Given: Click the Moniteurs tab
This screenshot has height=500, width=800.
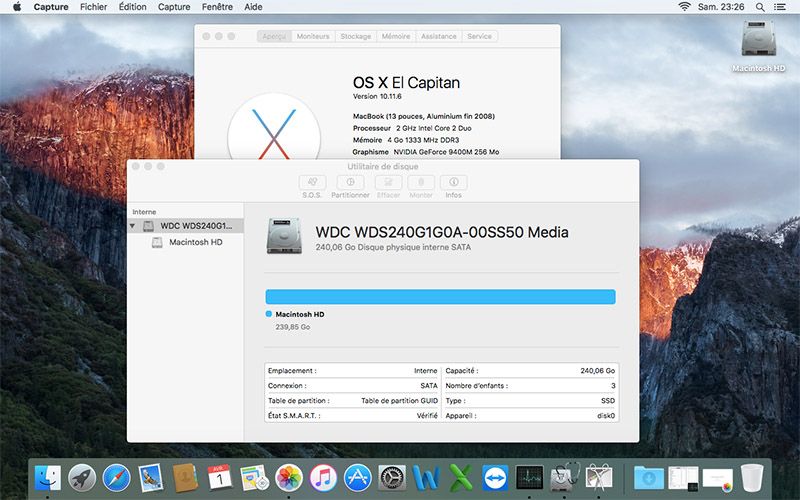Looking at the screenshot, I should (313, 36).
